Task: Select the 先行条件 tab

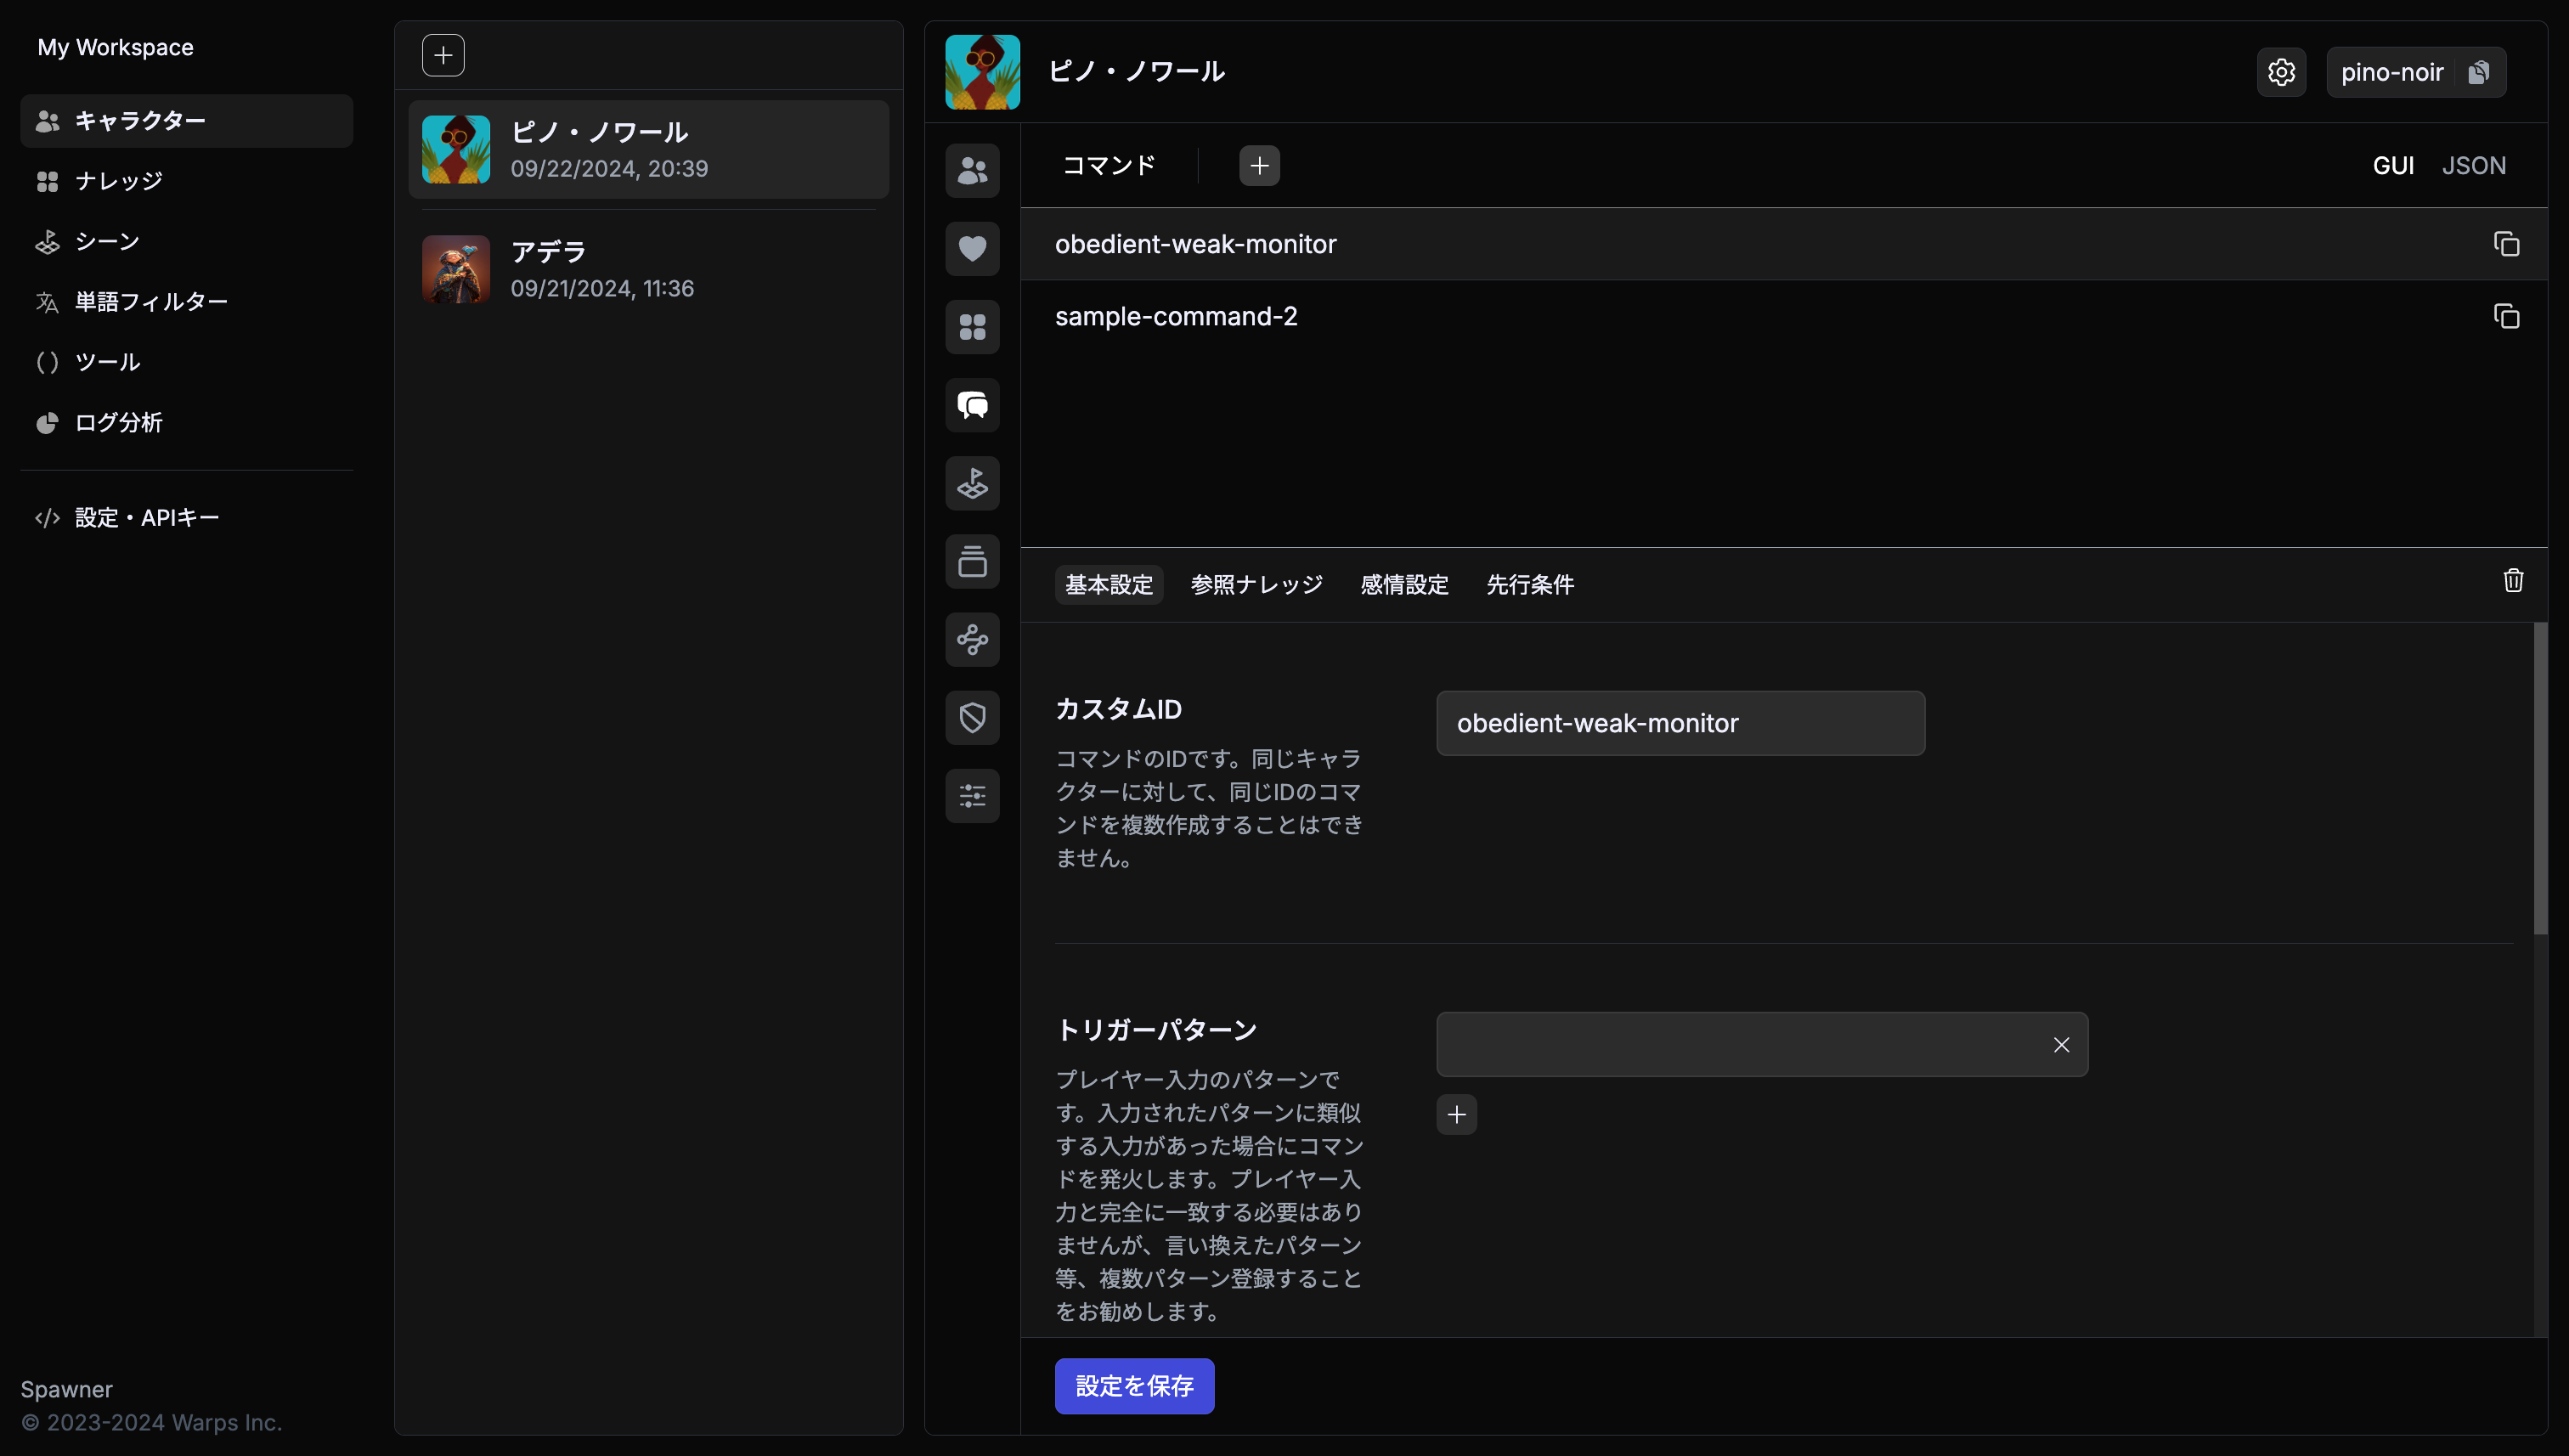Action: click(x=1530, y=585)
